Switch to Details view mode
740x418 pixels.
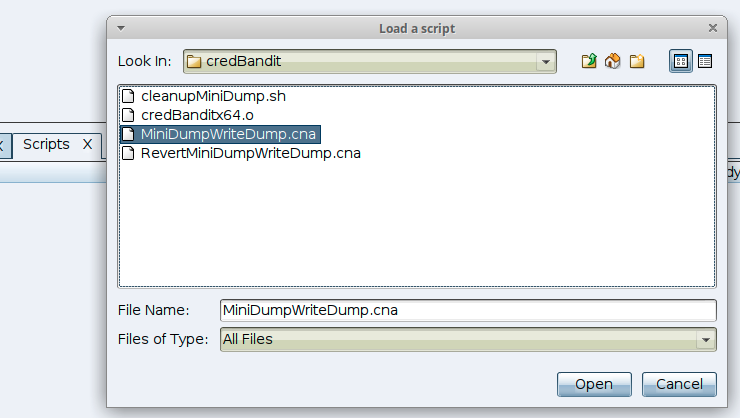tap(705, 62)
